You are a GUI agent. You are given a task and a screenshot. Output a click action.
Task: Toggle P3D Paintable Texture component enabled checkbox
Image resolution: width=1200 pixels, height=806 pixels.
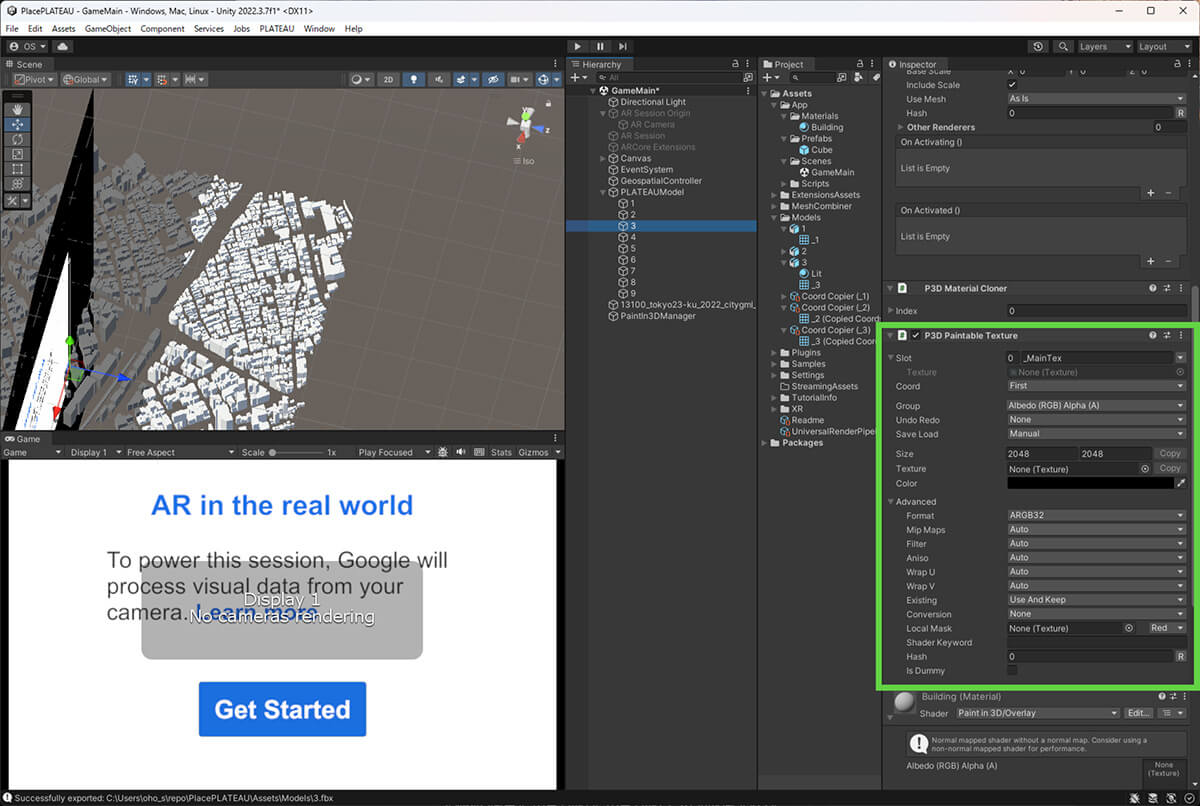click(916, 335)
